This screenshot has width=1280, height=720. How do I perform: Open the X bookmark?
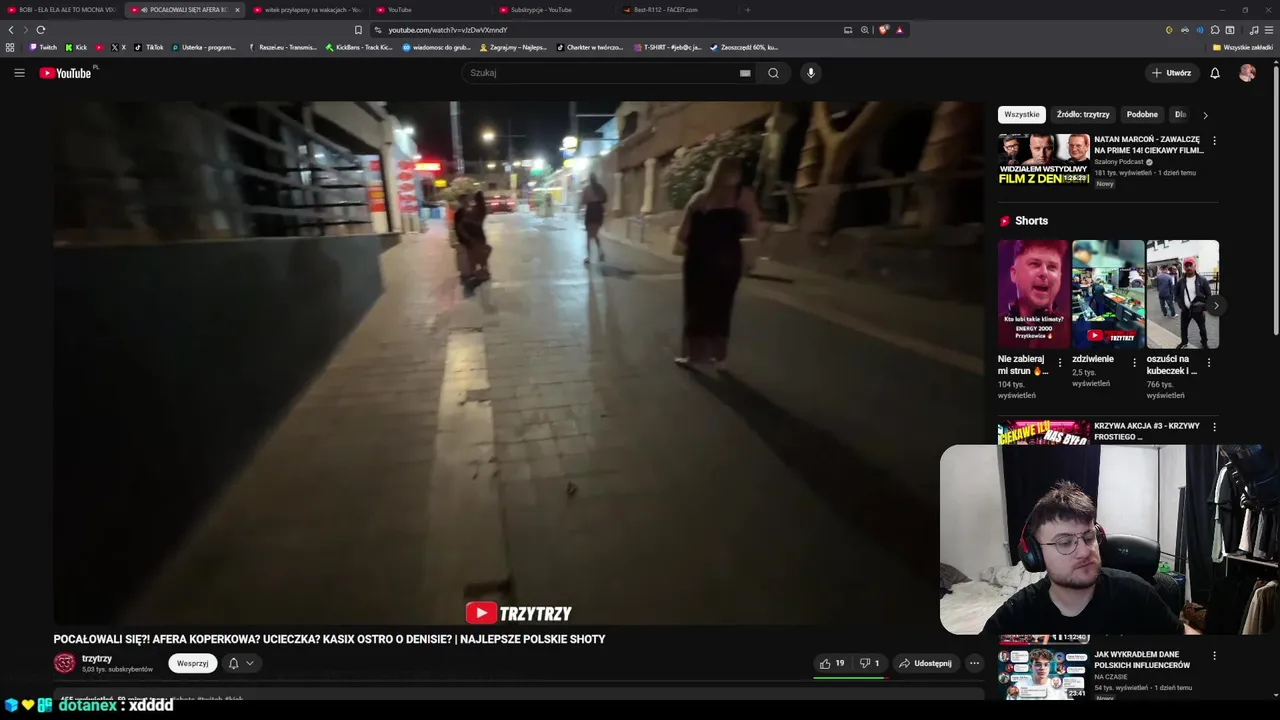[119, 47]
